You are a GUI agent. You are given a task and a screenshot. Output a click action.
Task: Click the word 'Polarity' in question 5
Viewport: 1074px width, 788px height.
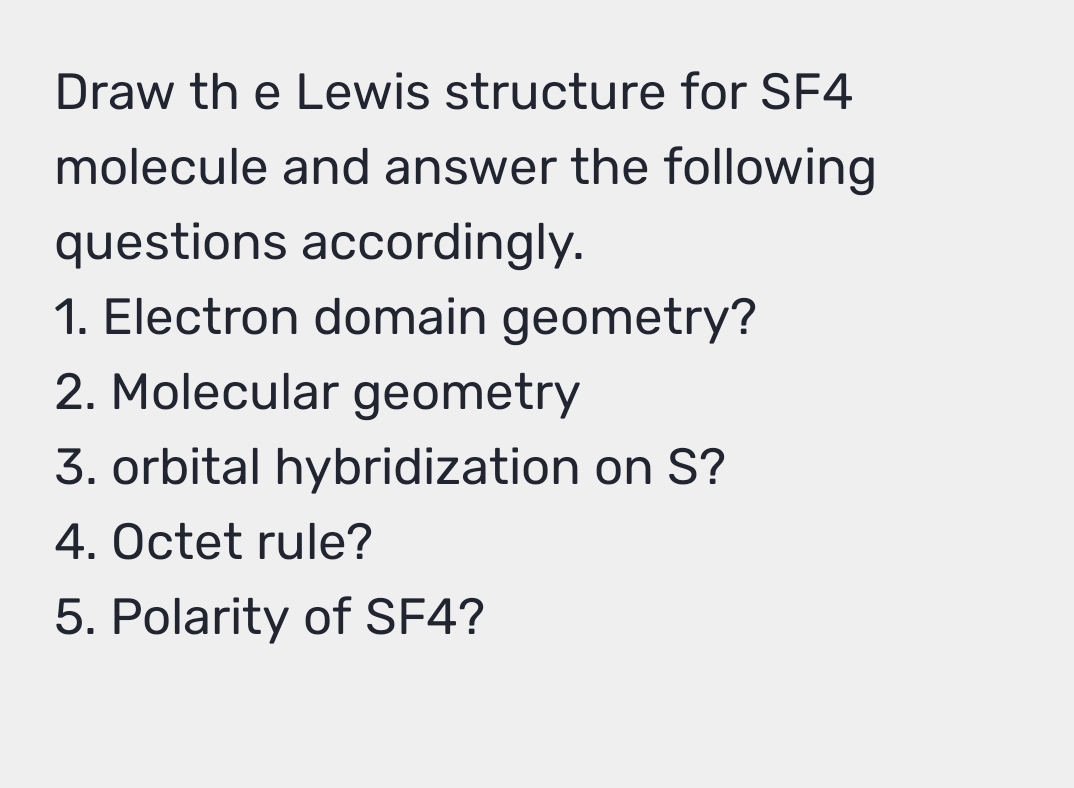coord(200,617)
